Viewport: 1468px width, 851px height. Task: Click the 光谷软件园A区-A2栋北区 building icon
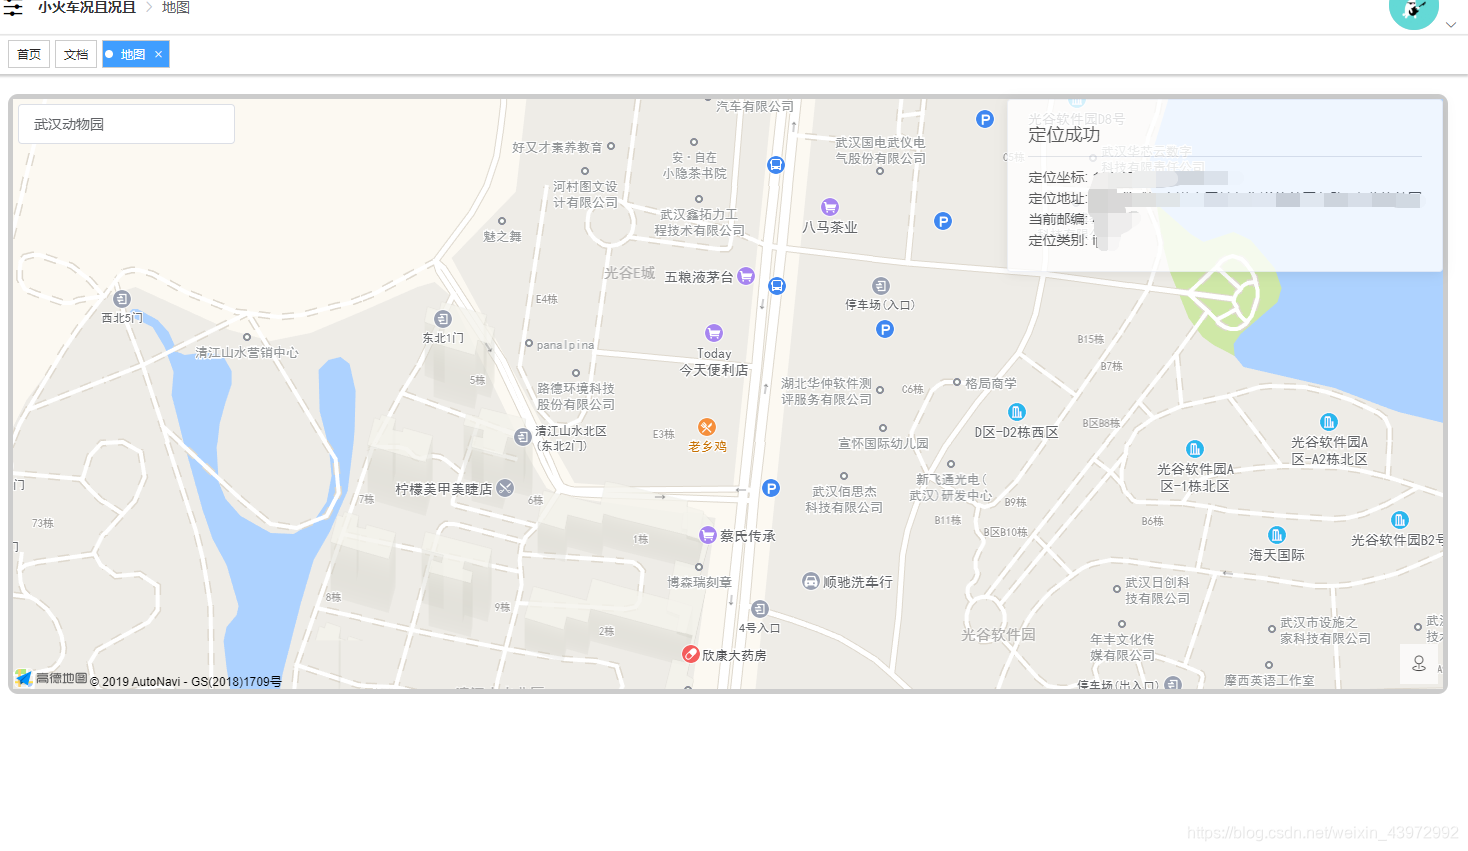(1329, 422)
